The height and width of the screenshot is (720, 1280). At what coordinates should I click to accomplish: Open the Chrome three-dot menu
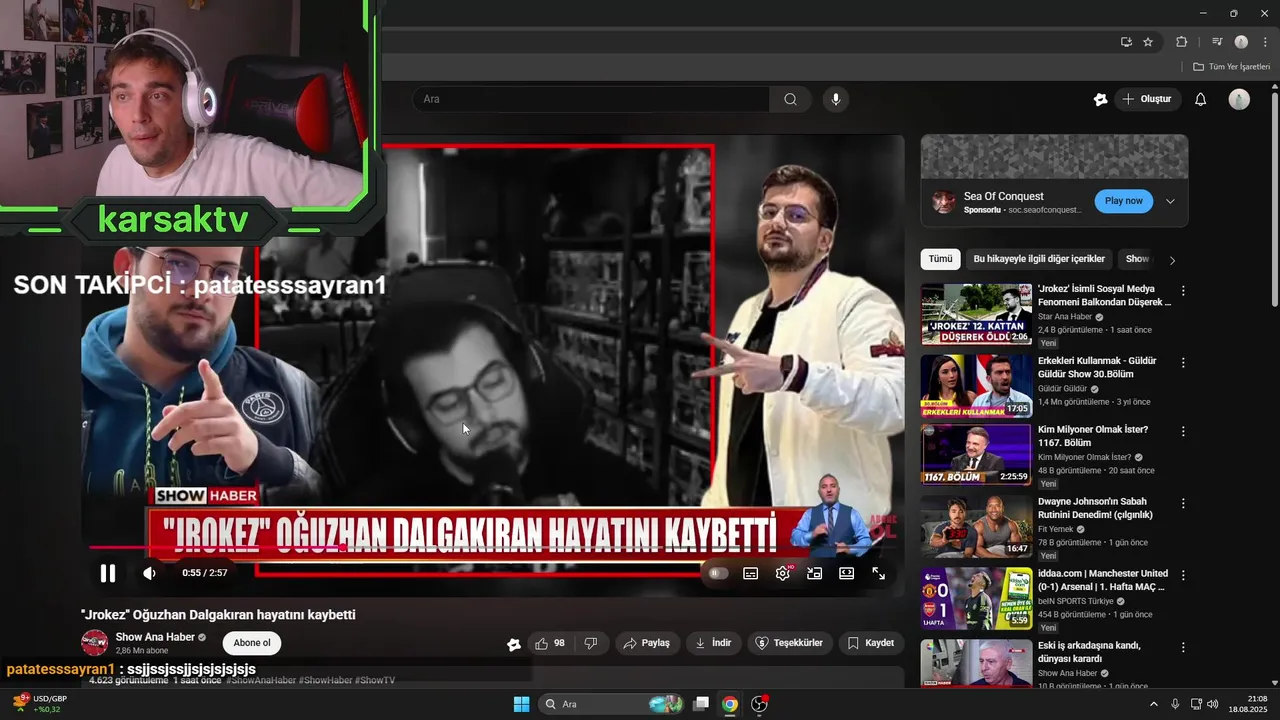(1265, 42)
